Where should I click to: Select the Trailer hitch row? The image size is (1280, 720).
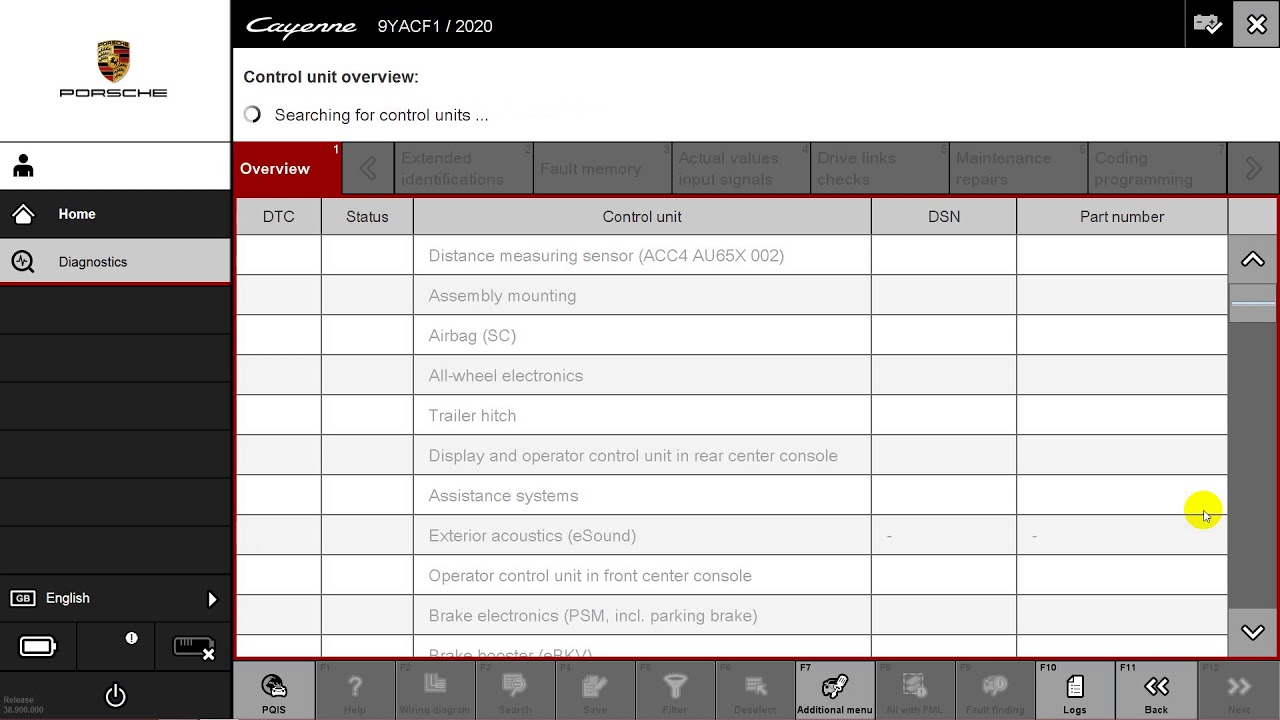(731, 415)
